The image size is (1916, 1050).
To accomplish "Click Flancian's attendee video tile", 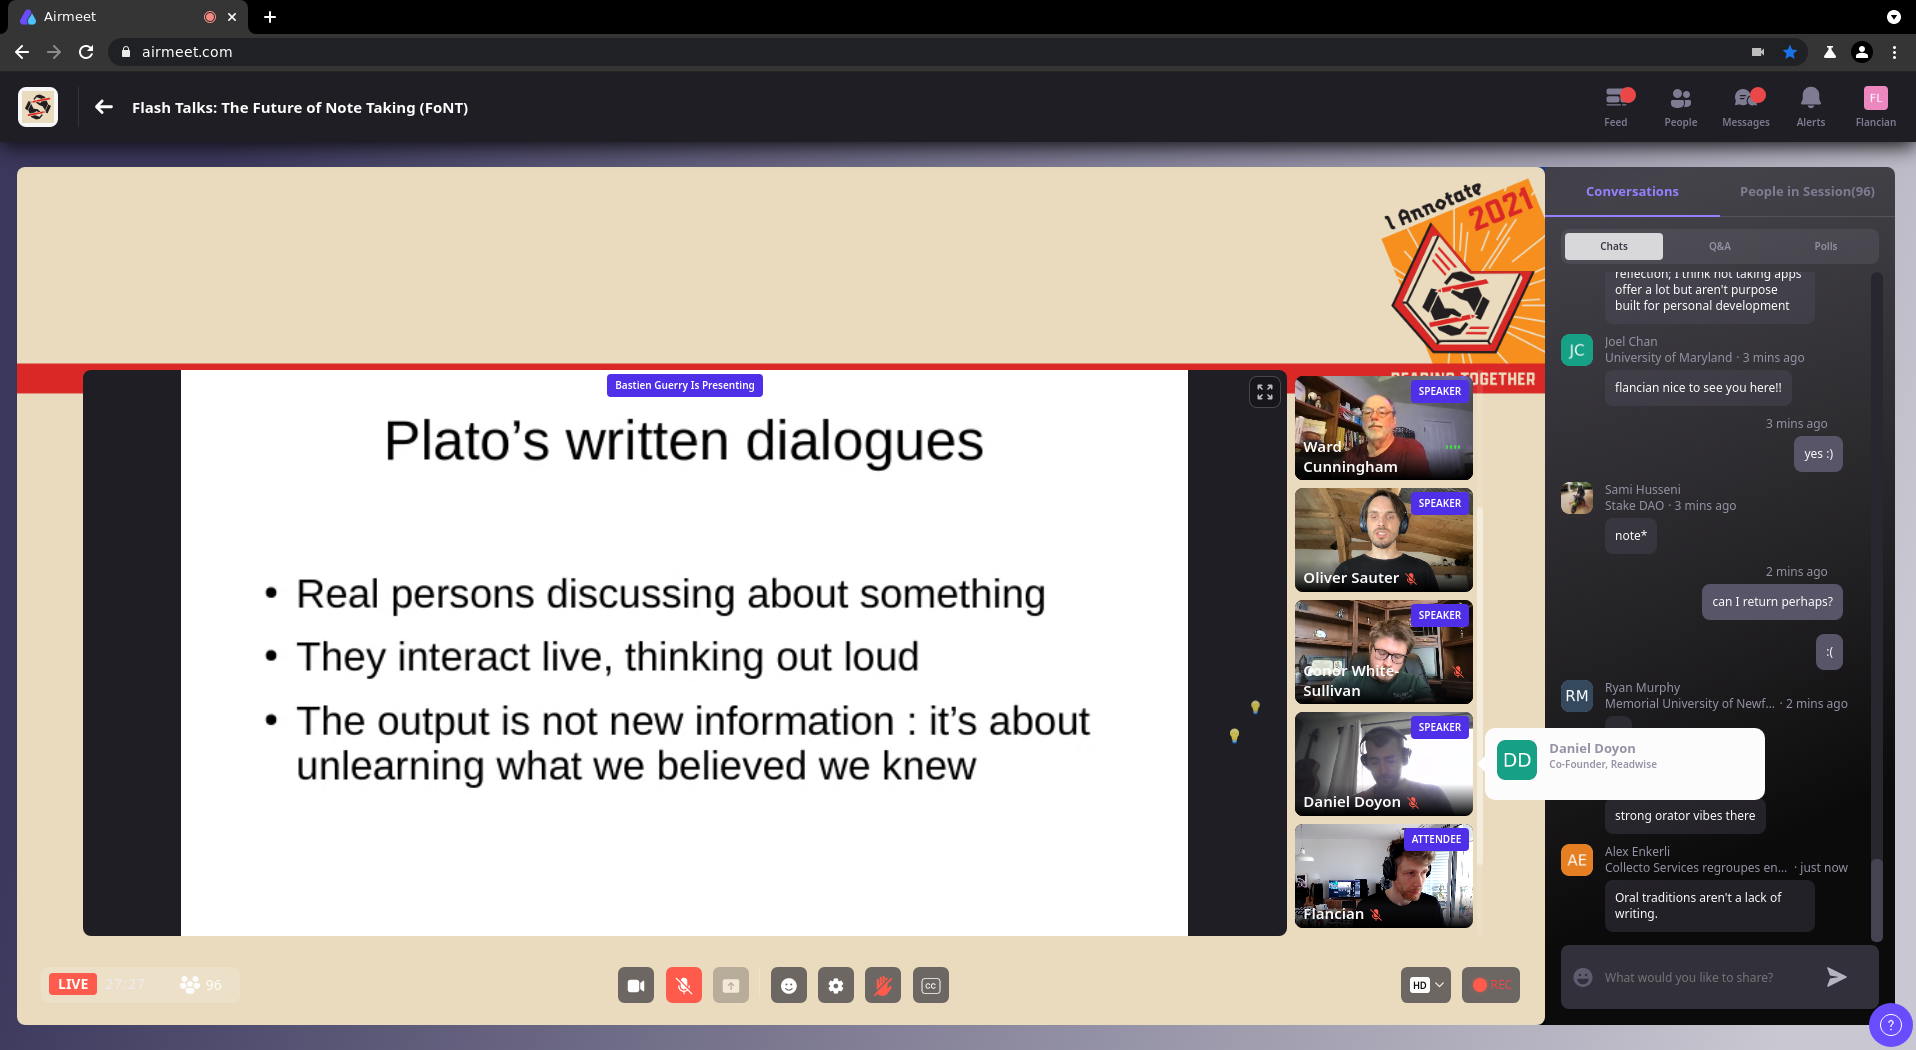I will pos(1383,876).
